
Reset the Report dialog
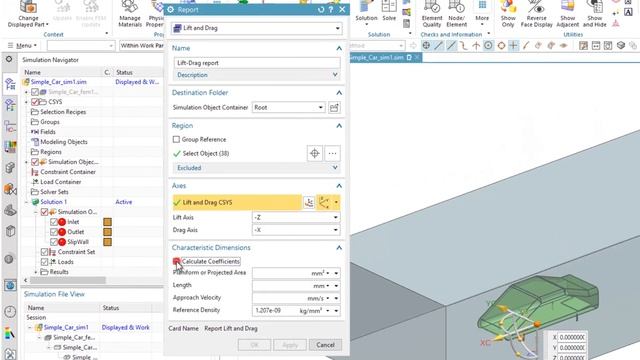[321, 9]
